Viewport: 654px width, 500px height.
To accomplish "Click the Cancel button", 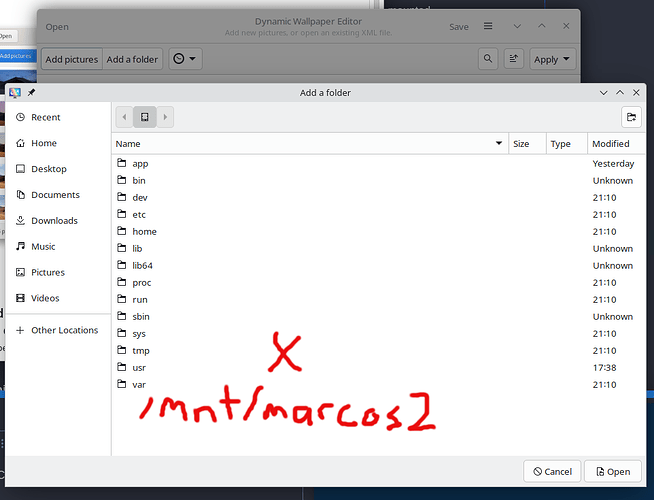I will click(552, 471).
